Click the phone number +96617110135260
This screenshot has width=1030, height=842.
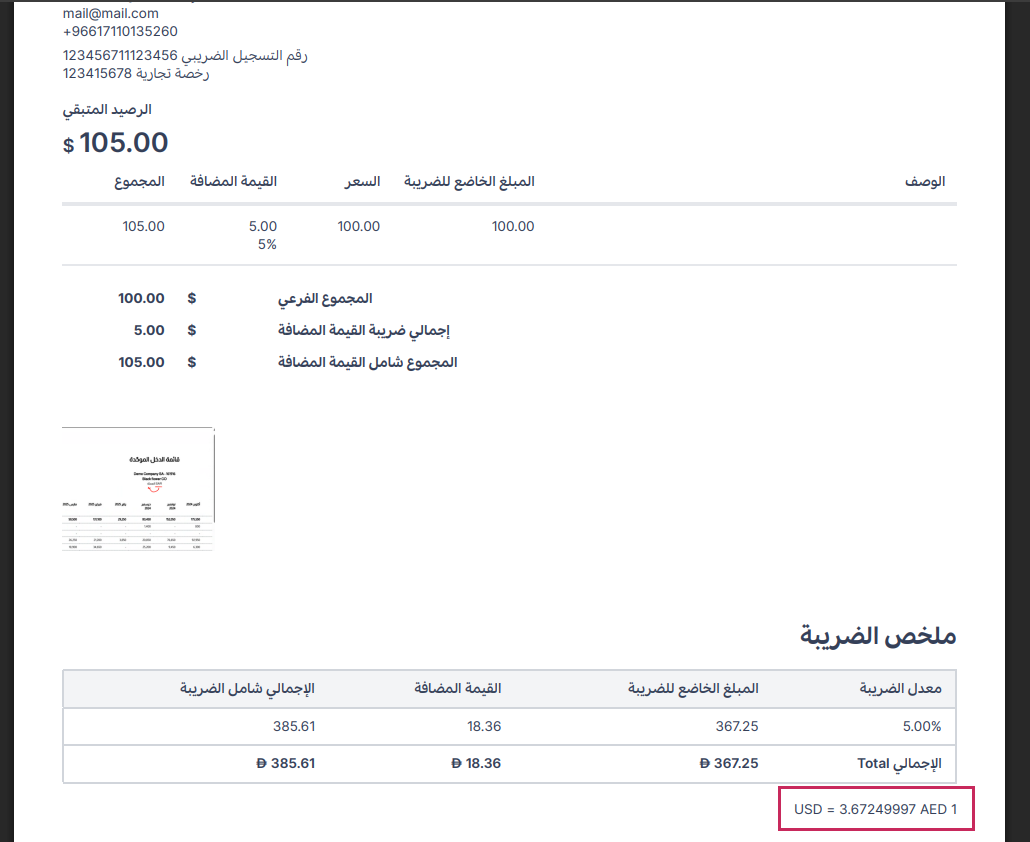point(120,31)
